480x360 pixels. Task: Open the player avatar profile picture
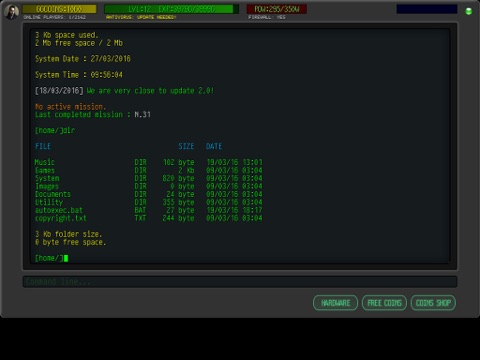tap(12, 12)
